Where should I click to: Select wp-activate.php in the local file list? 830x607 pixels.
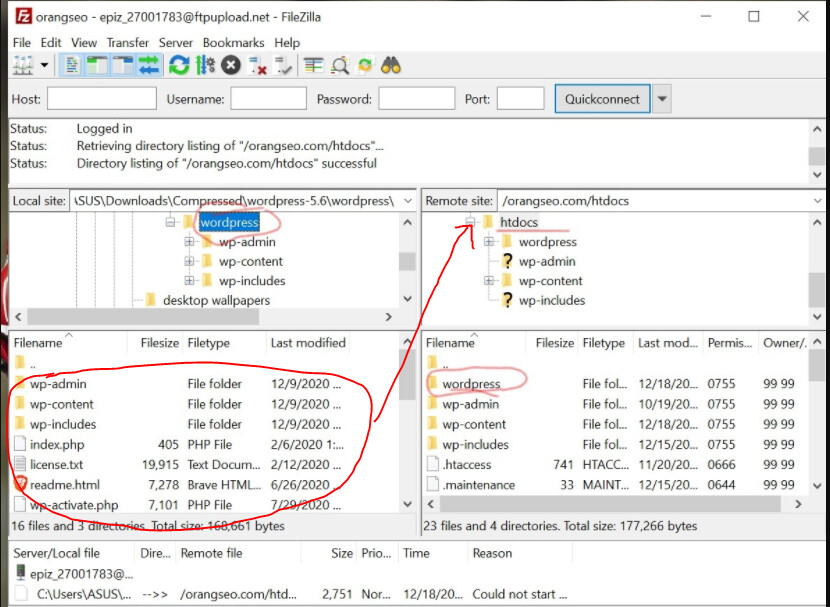tap(74, 505)
